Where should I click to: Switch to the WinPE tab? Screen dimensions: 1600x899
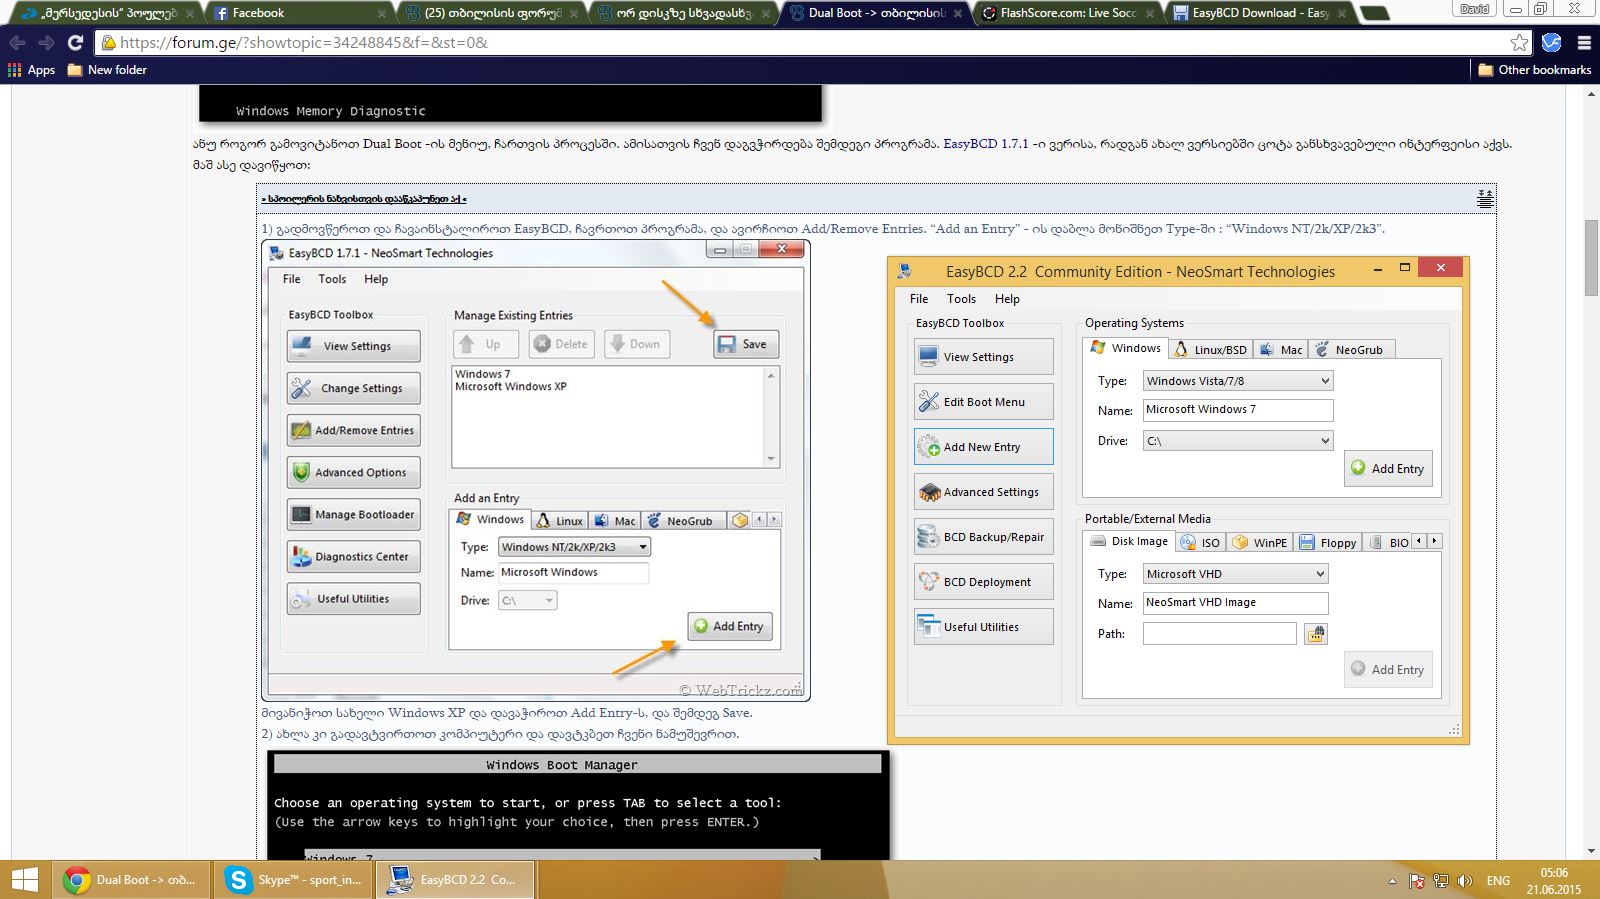click(1259, 543)
